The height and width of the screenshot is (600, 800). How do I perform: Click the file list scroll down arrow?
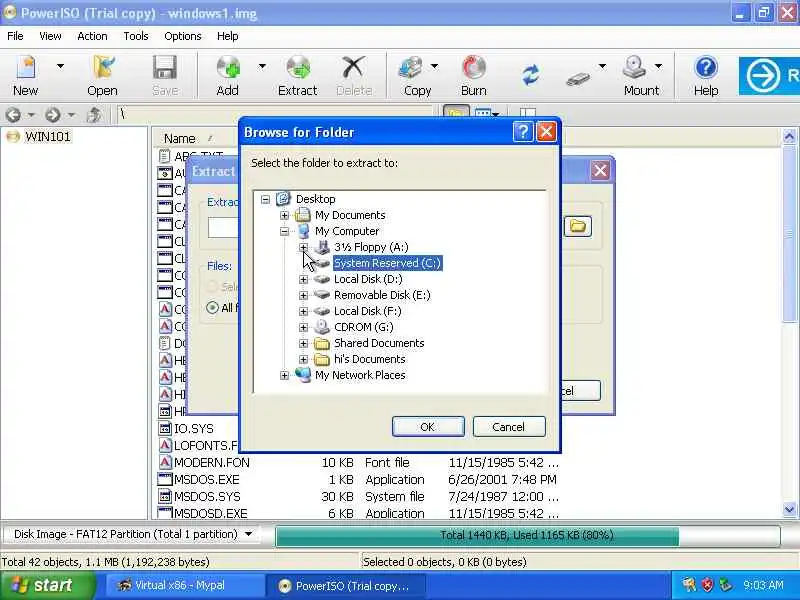pos(789,509)
